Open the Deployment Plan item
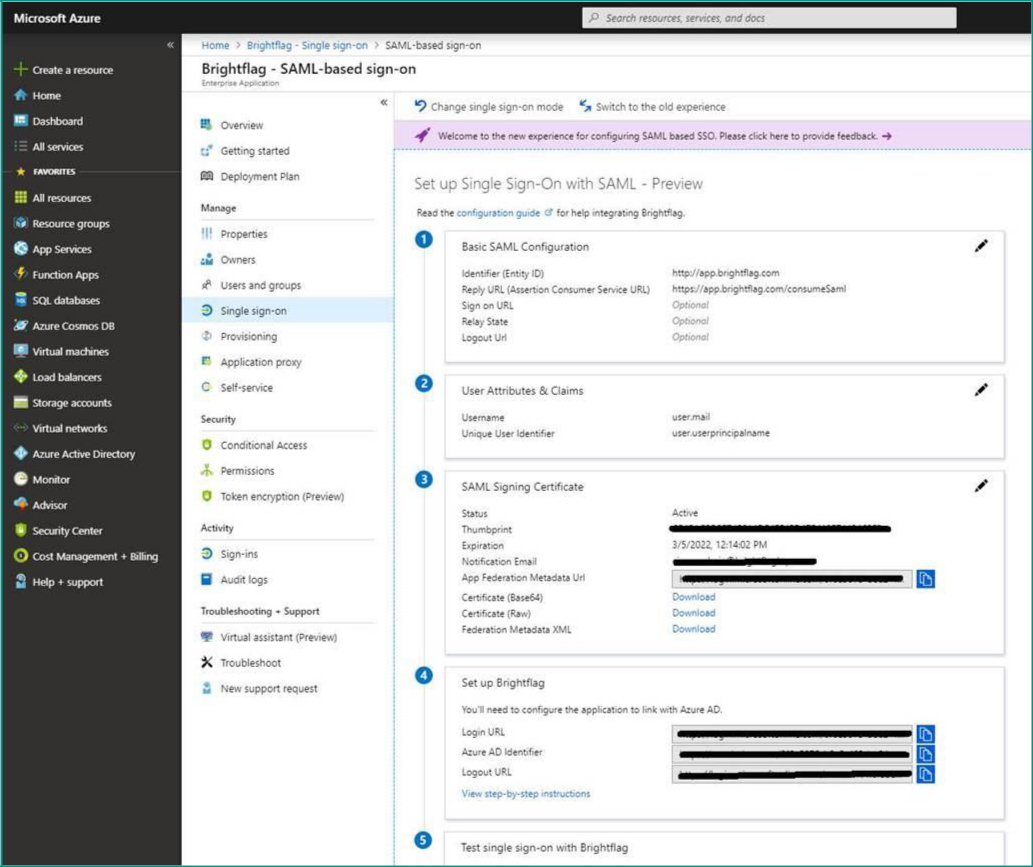1033x867 pixels. (x=260, y=177)
